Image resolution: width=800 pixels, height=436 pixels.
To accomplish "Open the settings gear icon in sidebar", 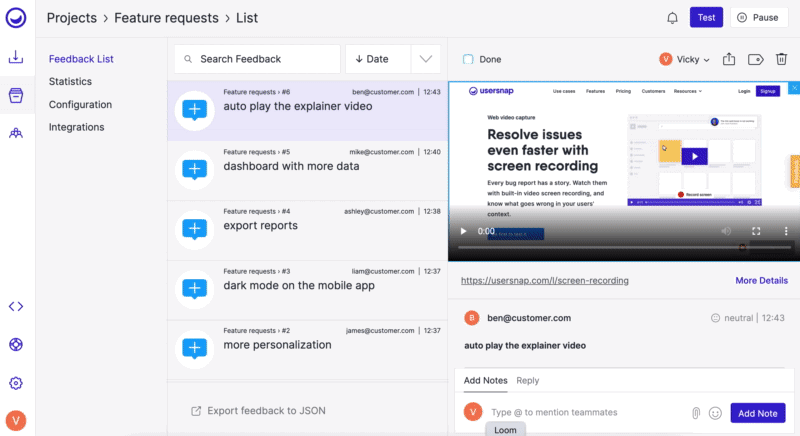I will click(16, 383).
